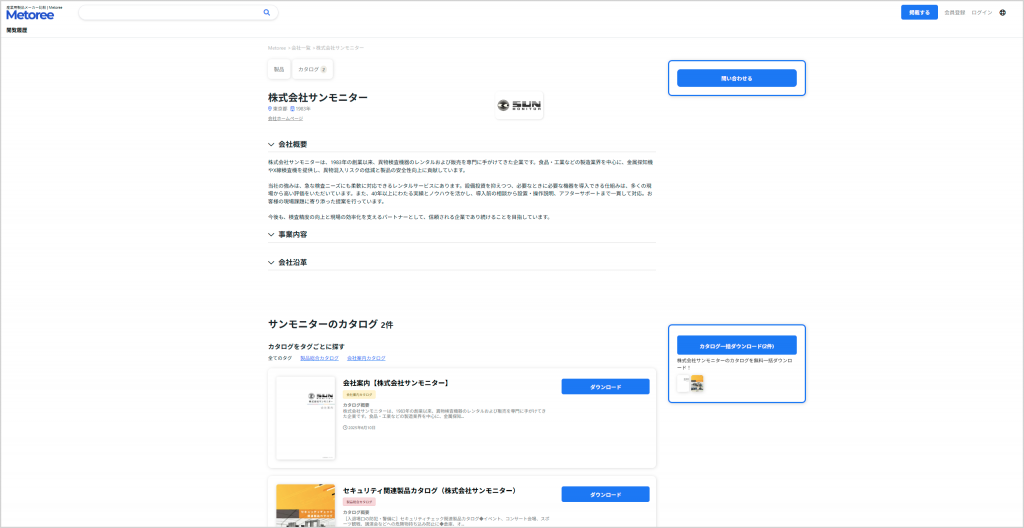Click カタログ一括ダウンロード(2件) button
Screen dimensions: 1024x528
(737, 345)
